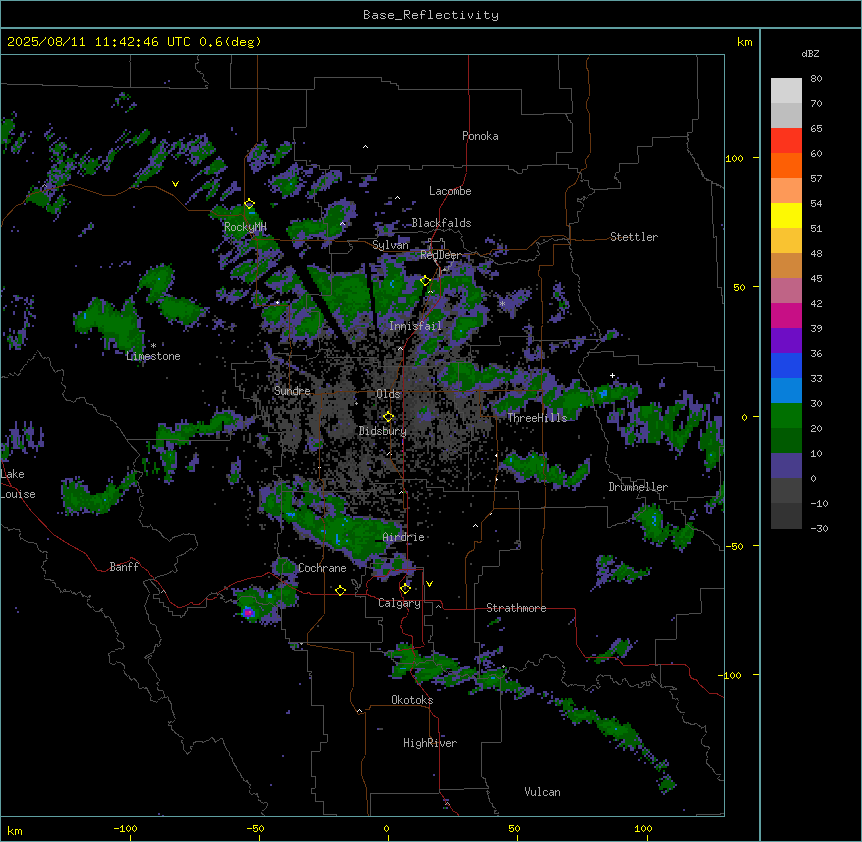Image resolution: width=862 pixels, height=842 pixels.
Task: Click the RockyMH label
Action: coord(245,226)
